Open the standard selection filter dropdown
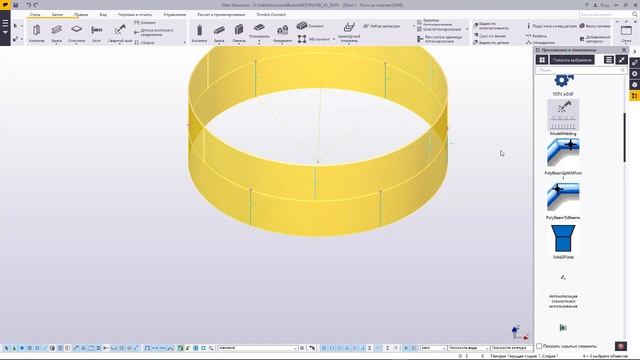Screen dimensions: 640x360 pyautogui.click(x=295, y=348)
